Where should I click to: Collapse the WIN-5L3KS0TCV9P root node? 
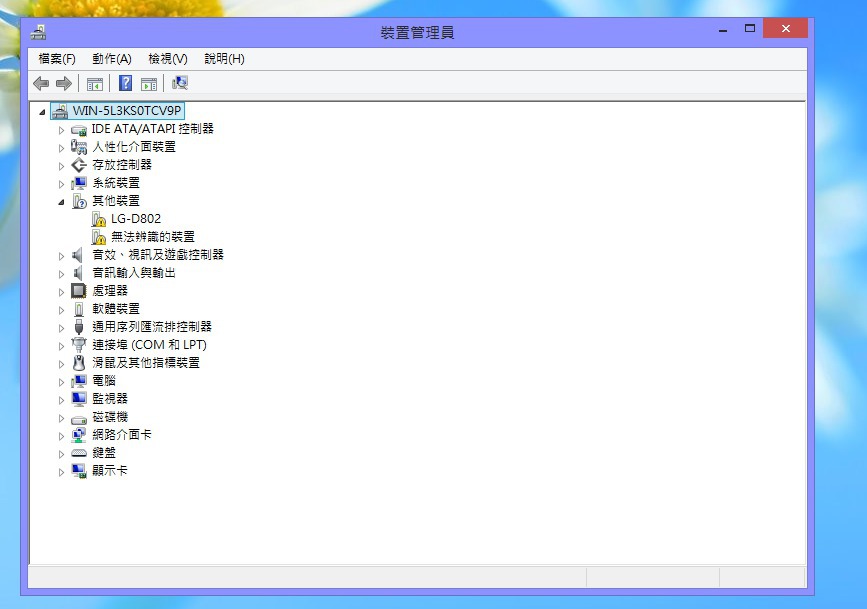(42, 112)
